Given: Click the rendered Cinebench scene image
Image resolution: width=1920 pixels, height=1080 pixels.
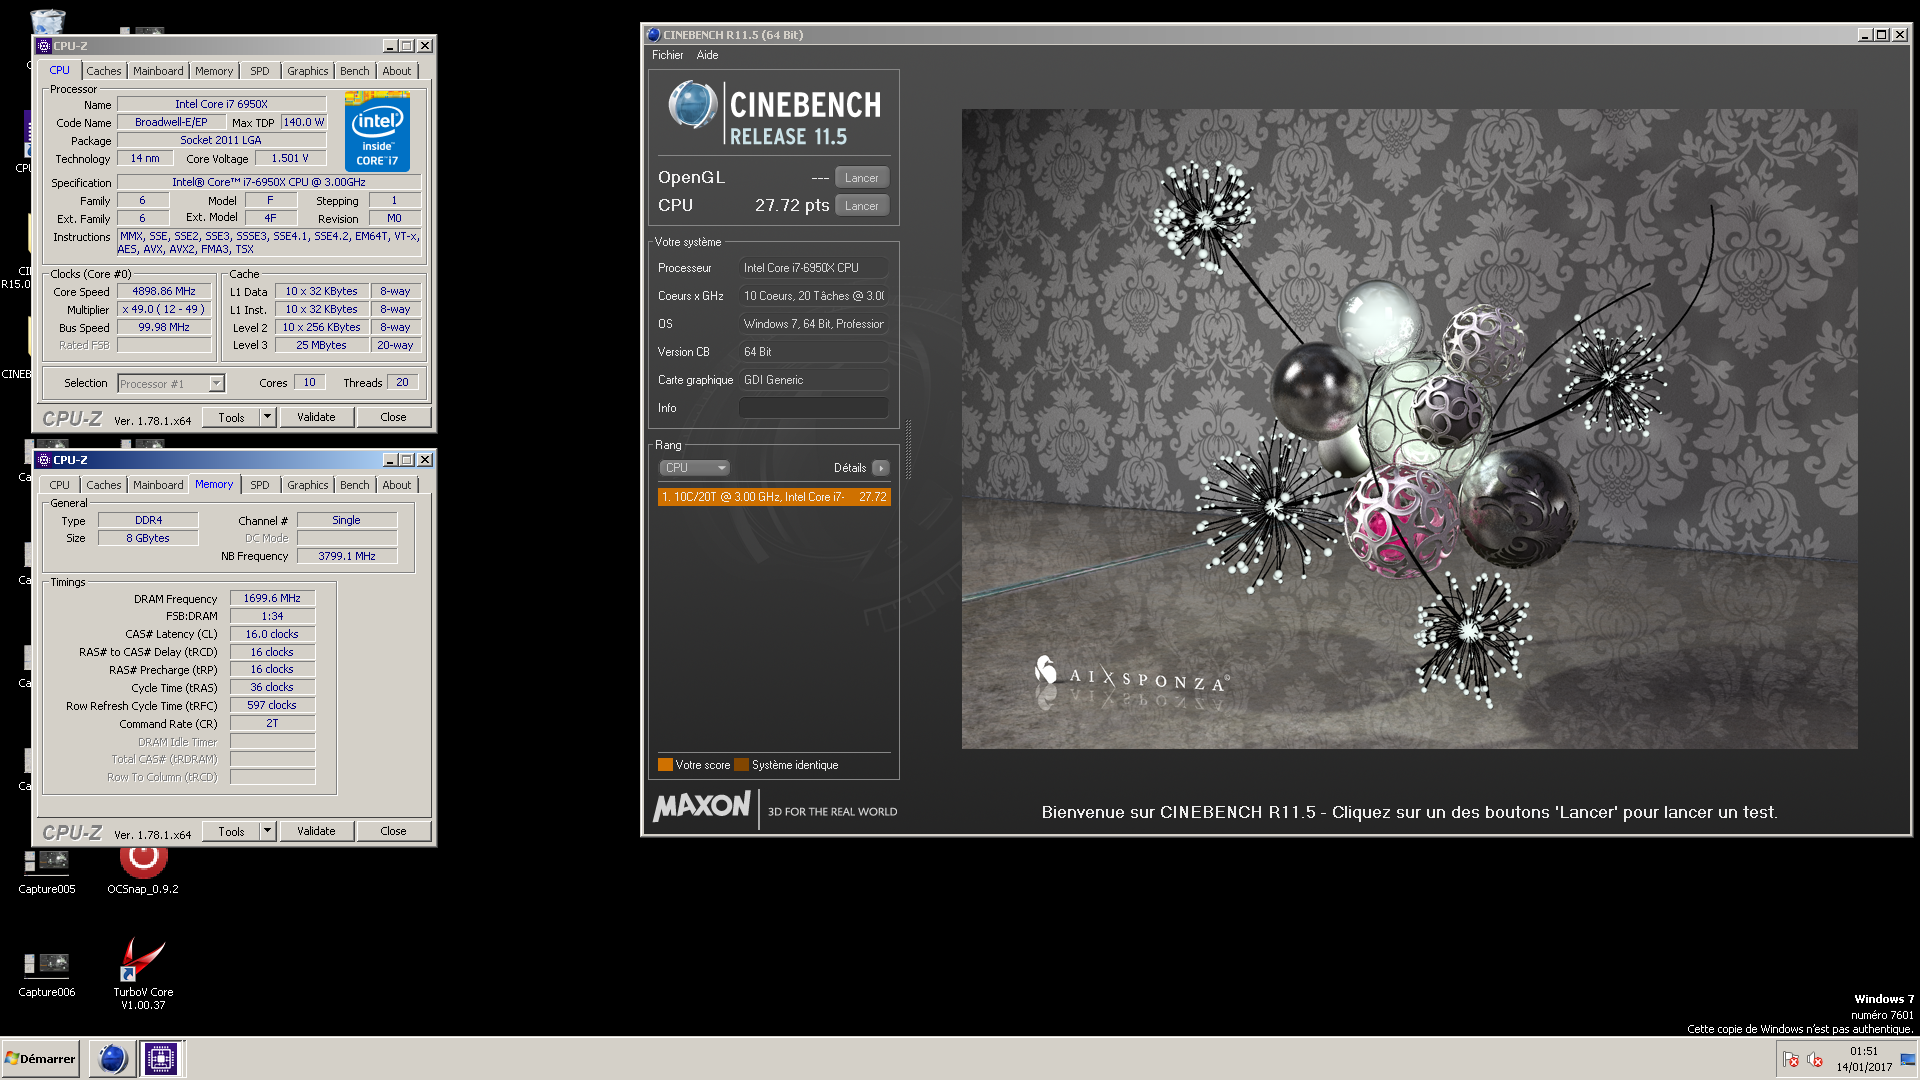Looking at the screenshot, I should pyautogui.click(x=1409, y=429).
